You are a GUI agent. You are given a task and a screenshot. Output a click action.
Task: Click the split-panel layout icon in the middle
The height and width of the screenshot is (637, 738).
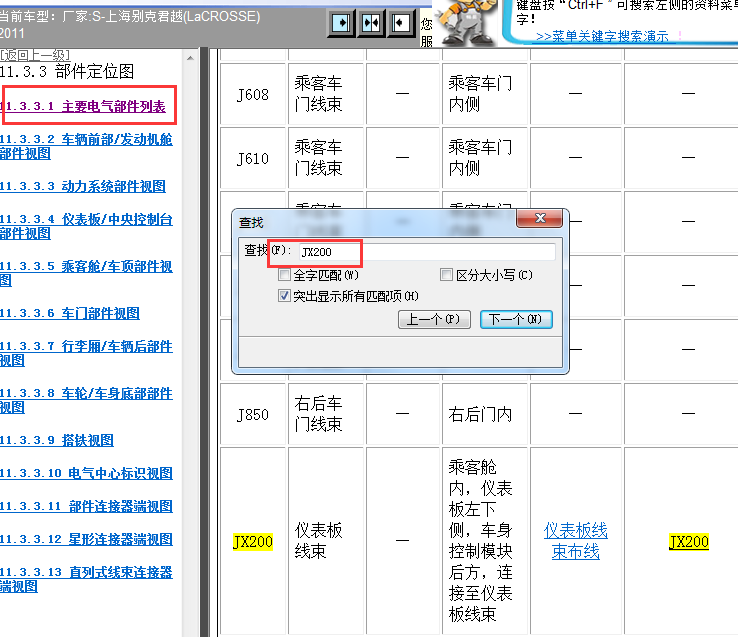tap(371, 23)
